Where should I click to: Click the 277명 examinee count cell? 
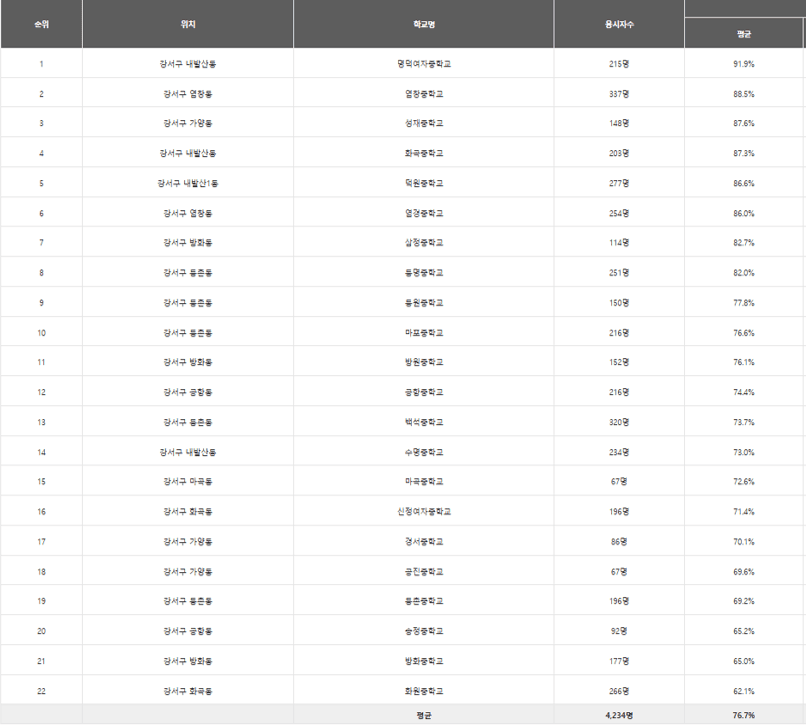[619, 183]
